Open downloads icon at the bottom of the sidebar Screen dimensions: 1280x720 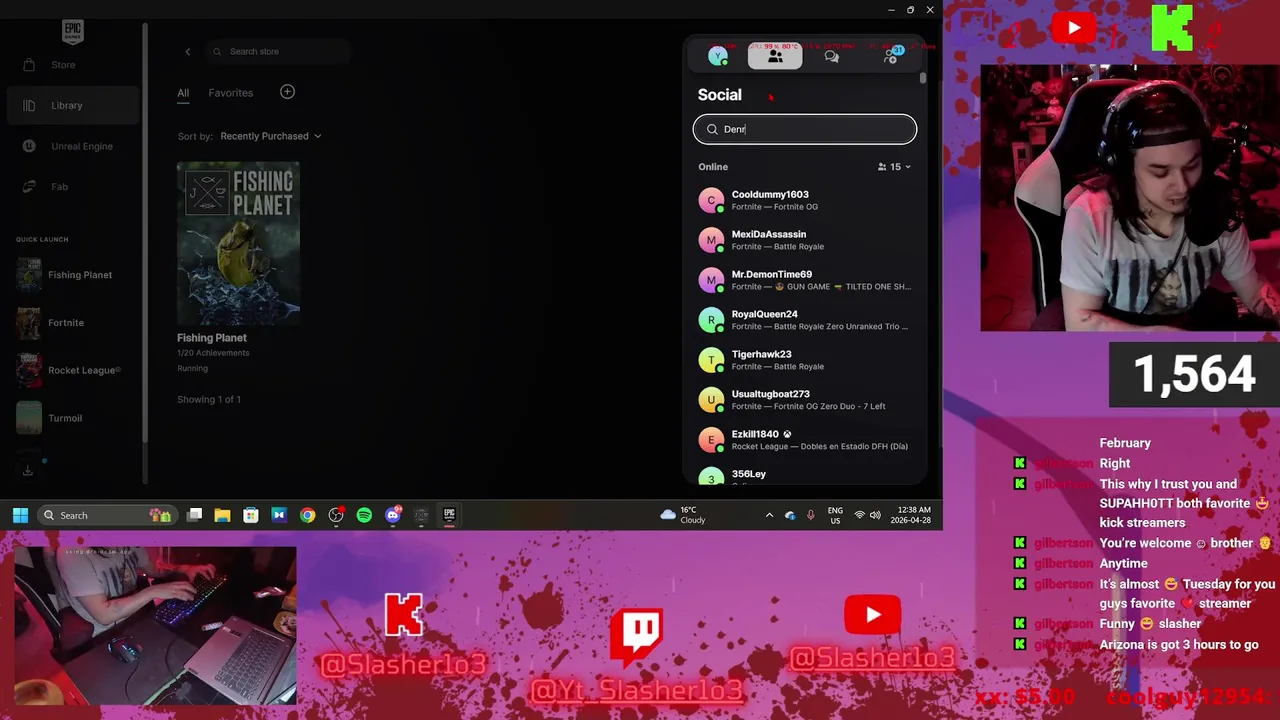[x=28, y=470]
